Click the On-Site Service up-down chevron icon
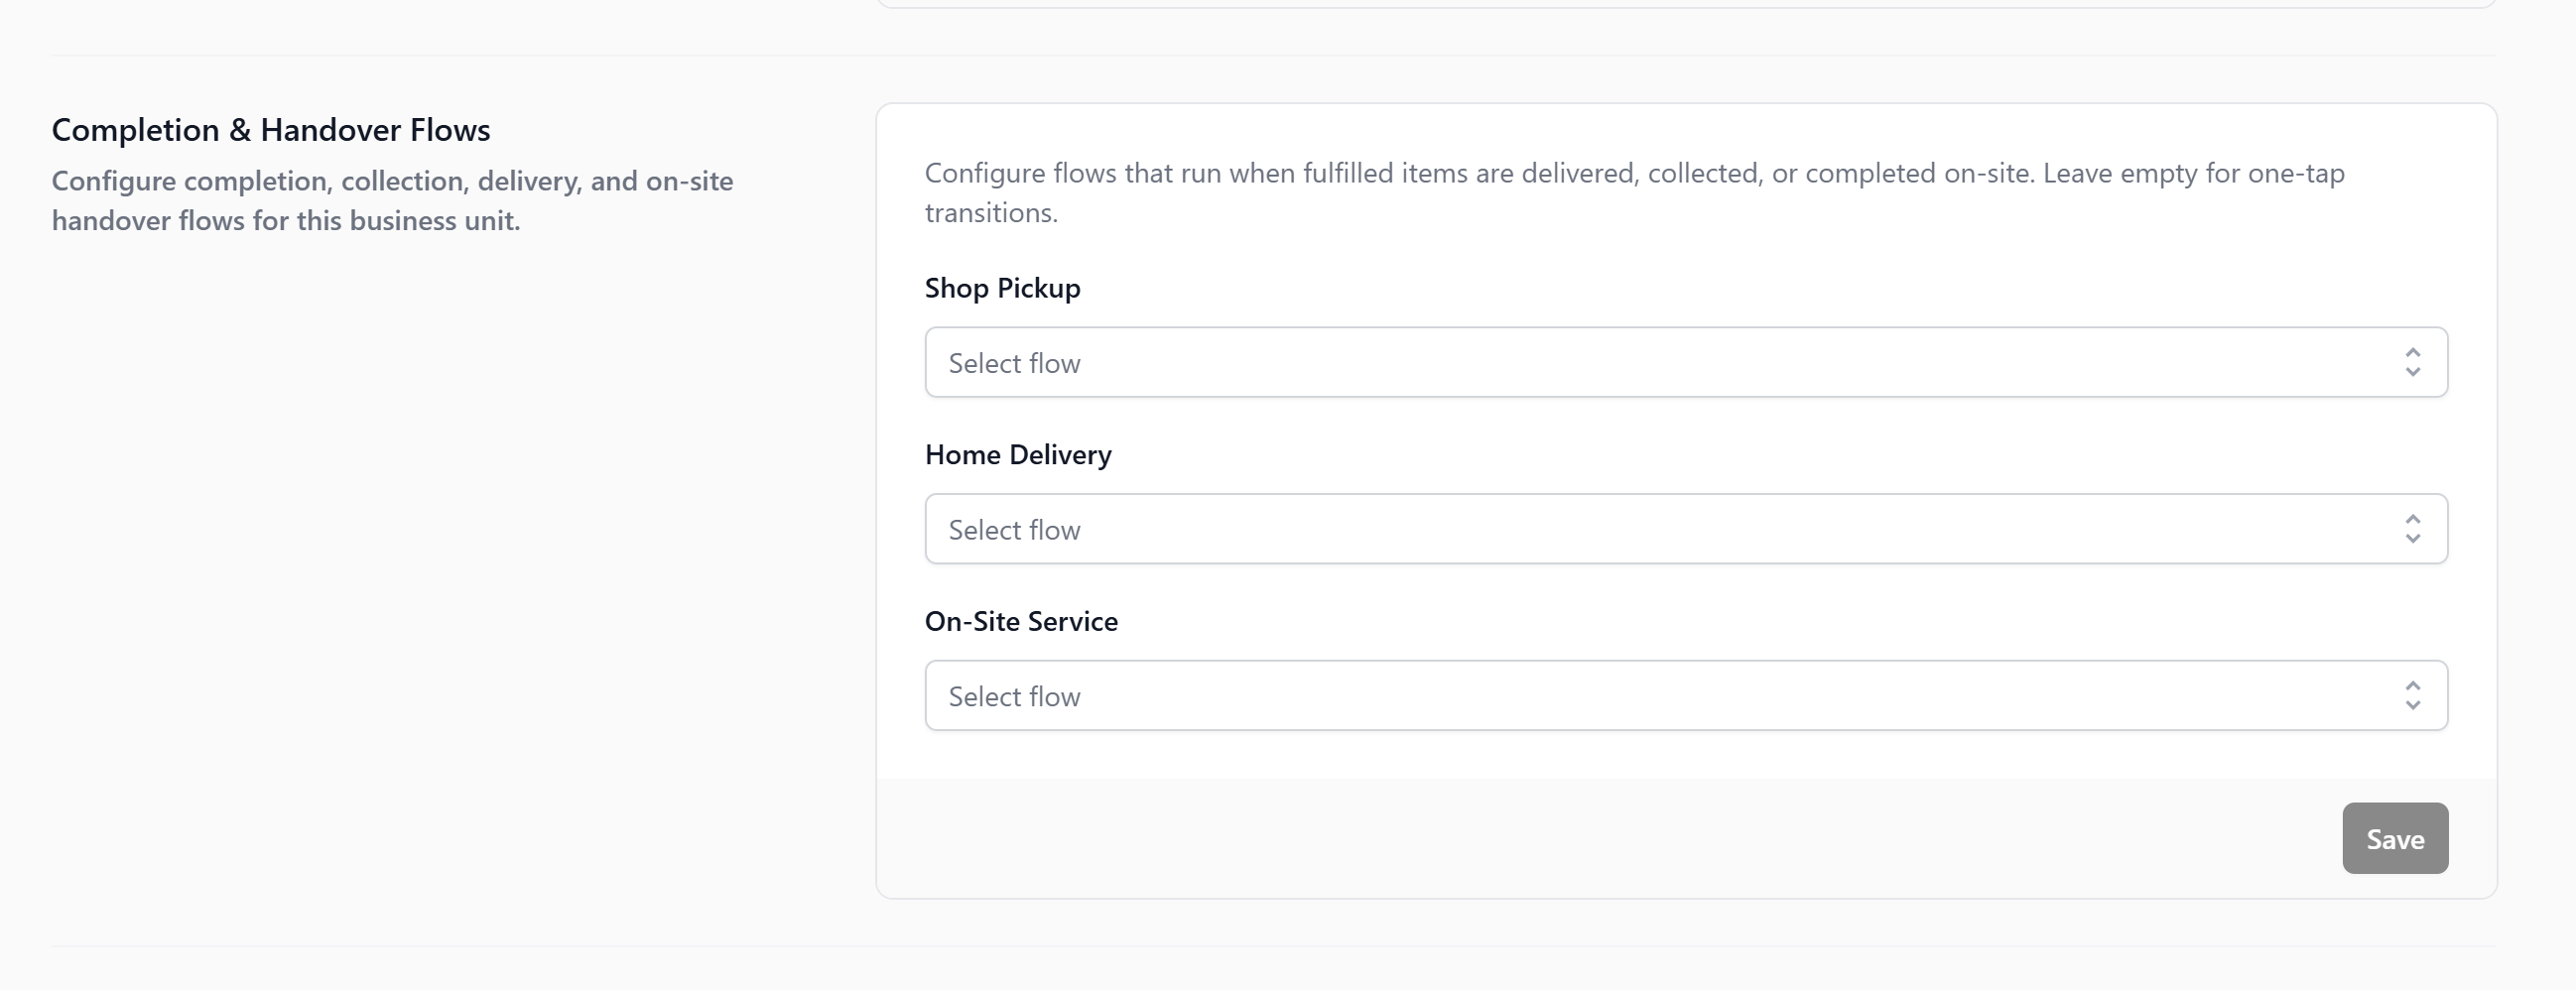Viewport: 2576px width, 990px height. [2412, 696]
